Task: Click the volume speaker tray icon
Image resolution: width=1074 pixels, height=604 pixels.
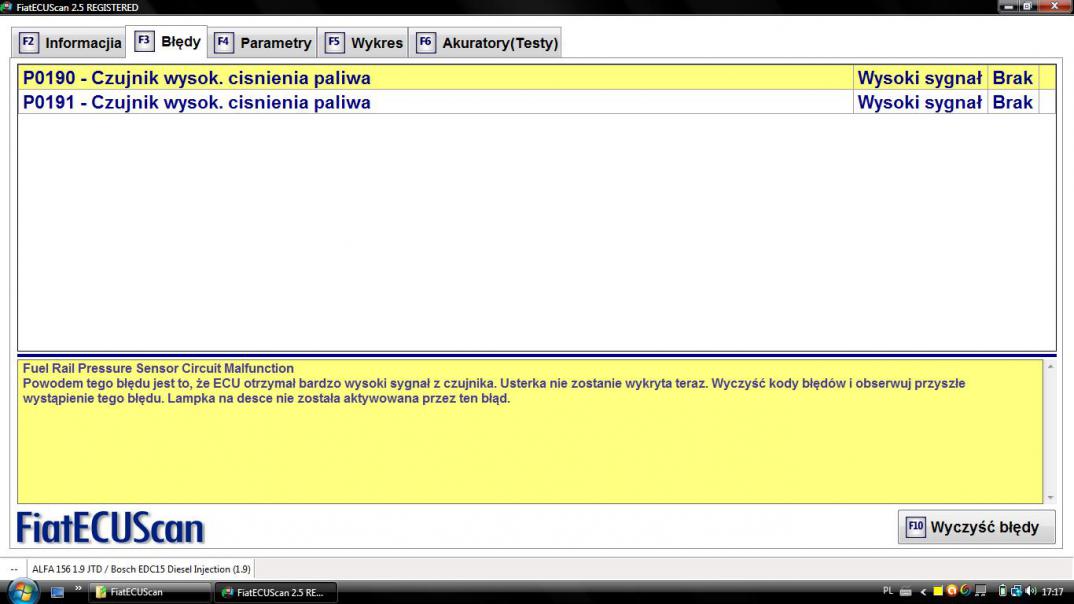Action: tap(1031, 591)
